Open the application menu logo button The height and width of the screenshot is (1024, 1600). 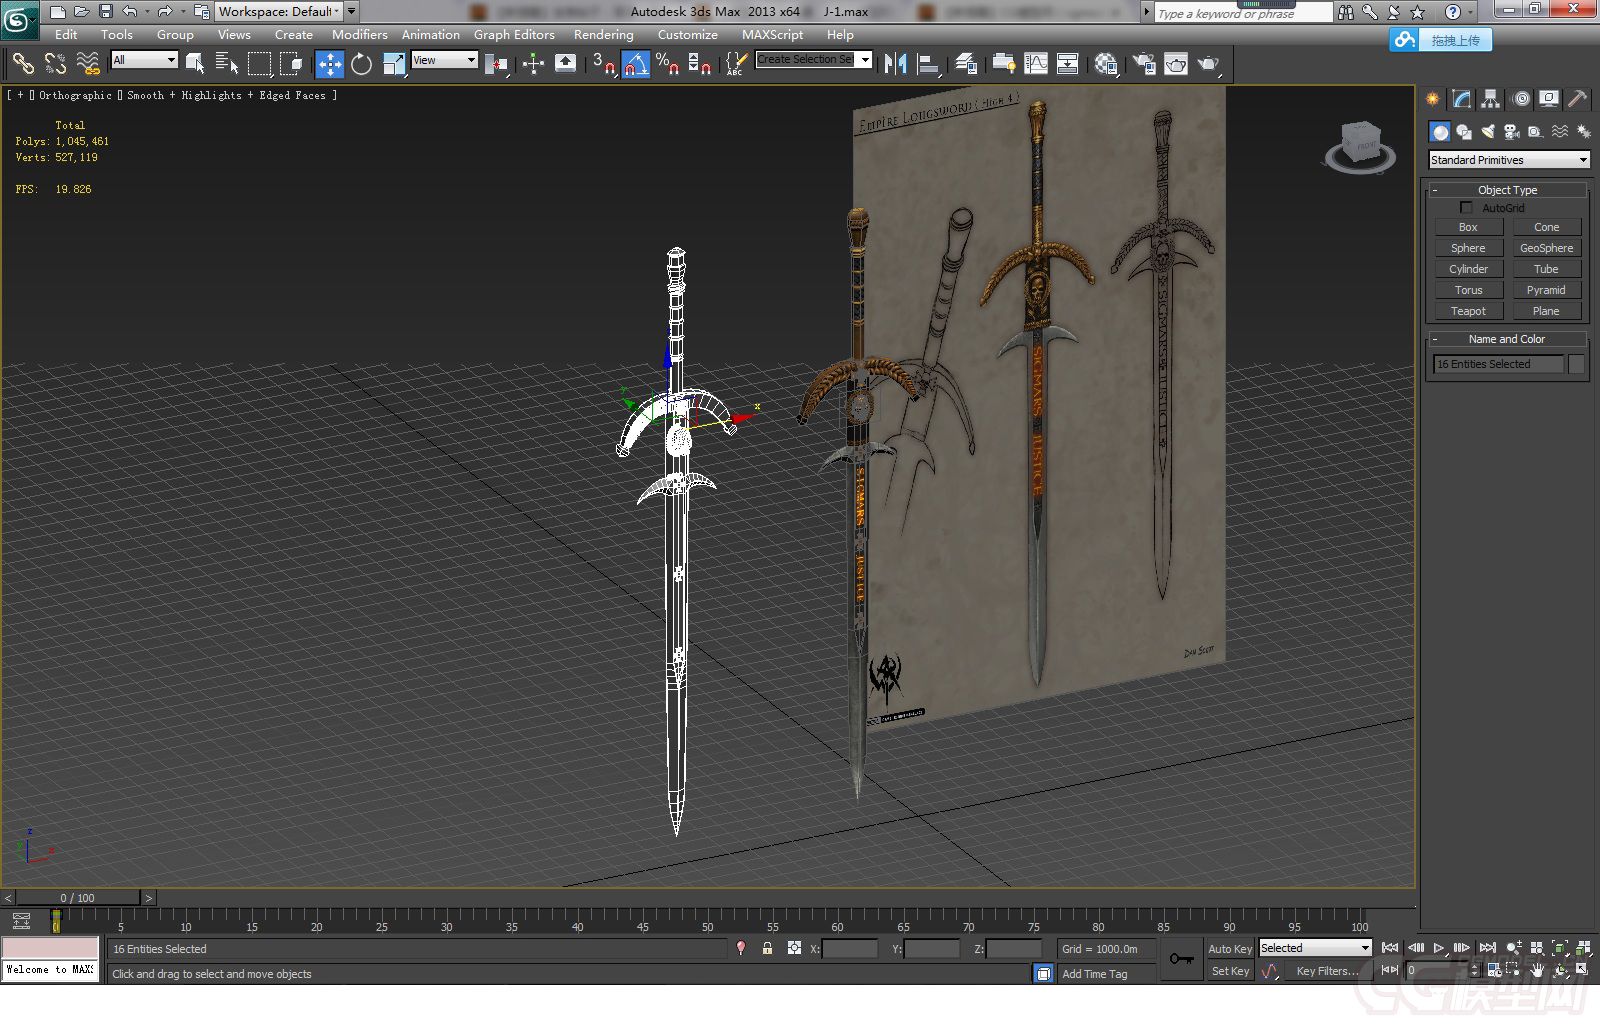tap(19, 20)
